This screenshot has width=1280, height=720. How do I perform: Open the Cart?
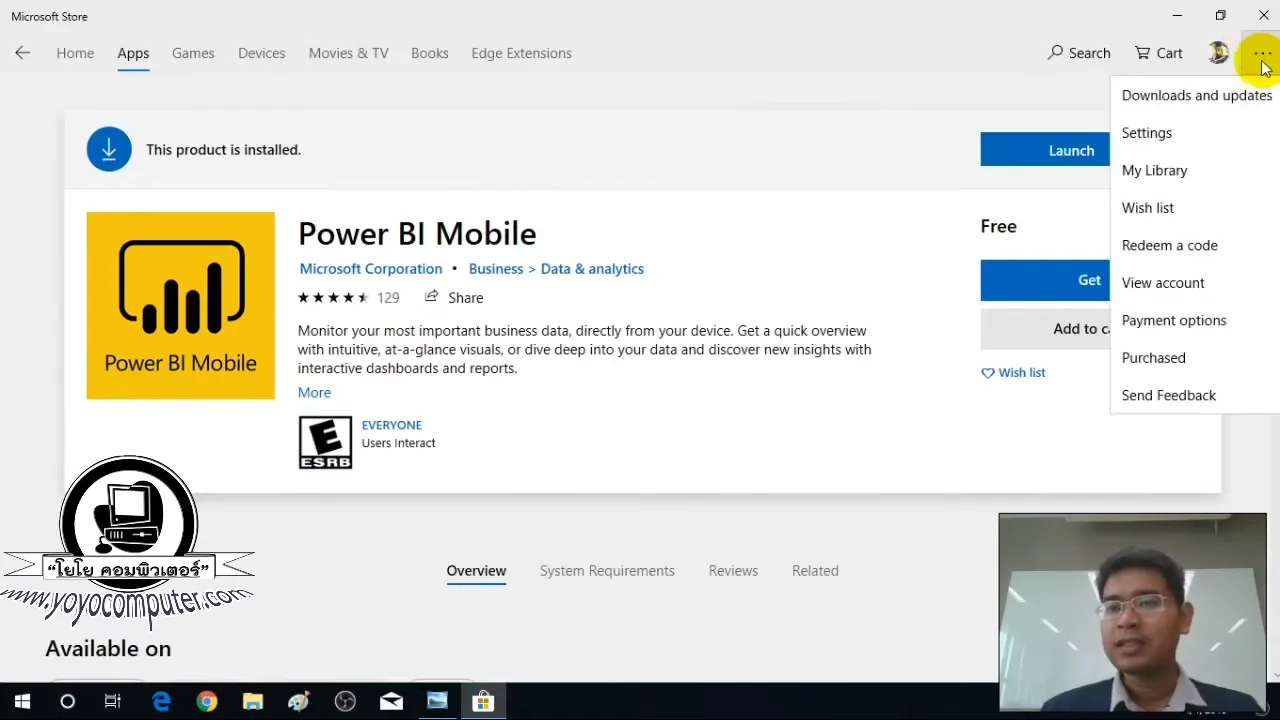tap(1158, 53)
